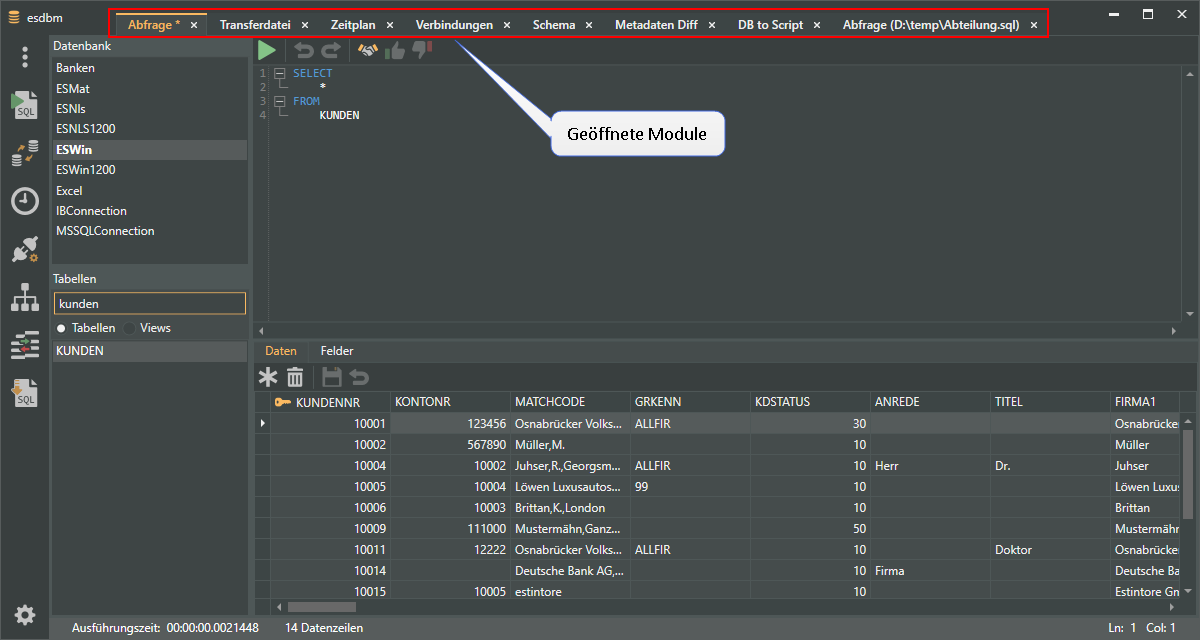The image size is (1200, 640).
Task: Save data changes with disk icon
Action: pos(332,377)
